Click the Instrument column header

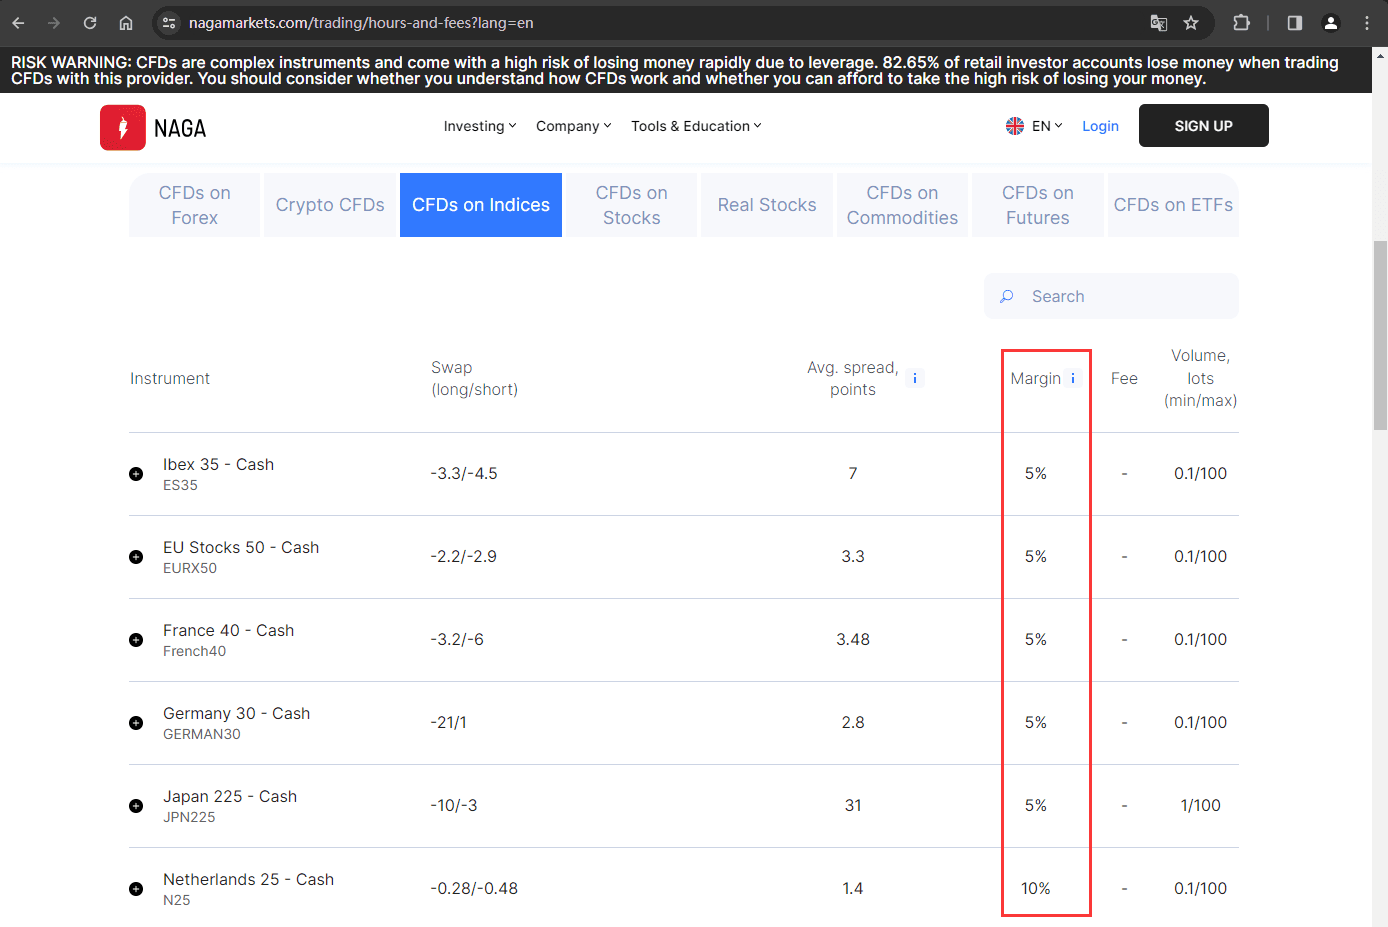click(x=170, y=378)
